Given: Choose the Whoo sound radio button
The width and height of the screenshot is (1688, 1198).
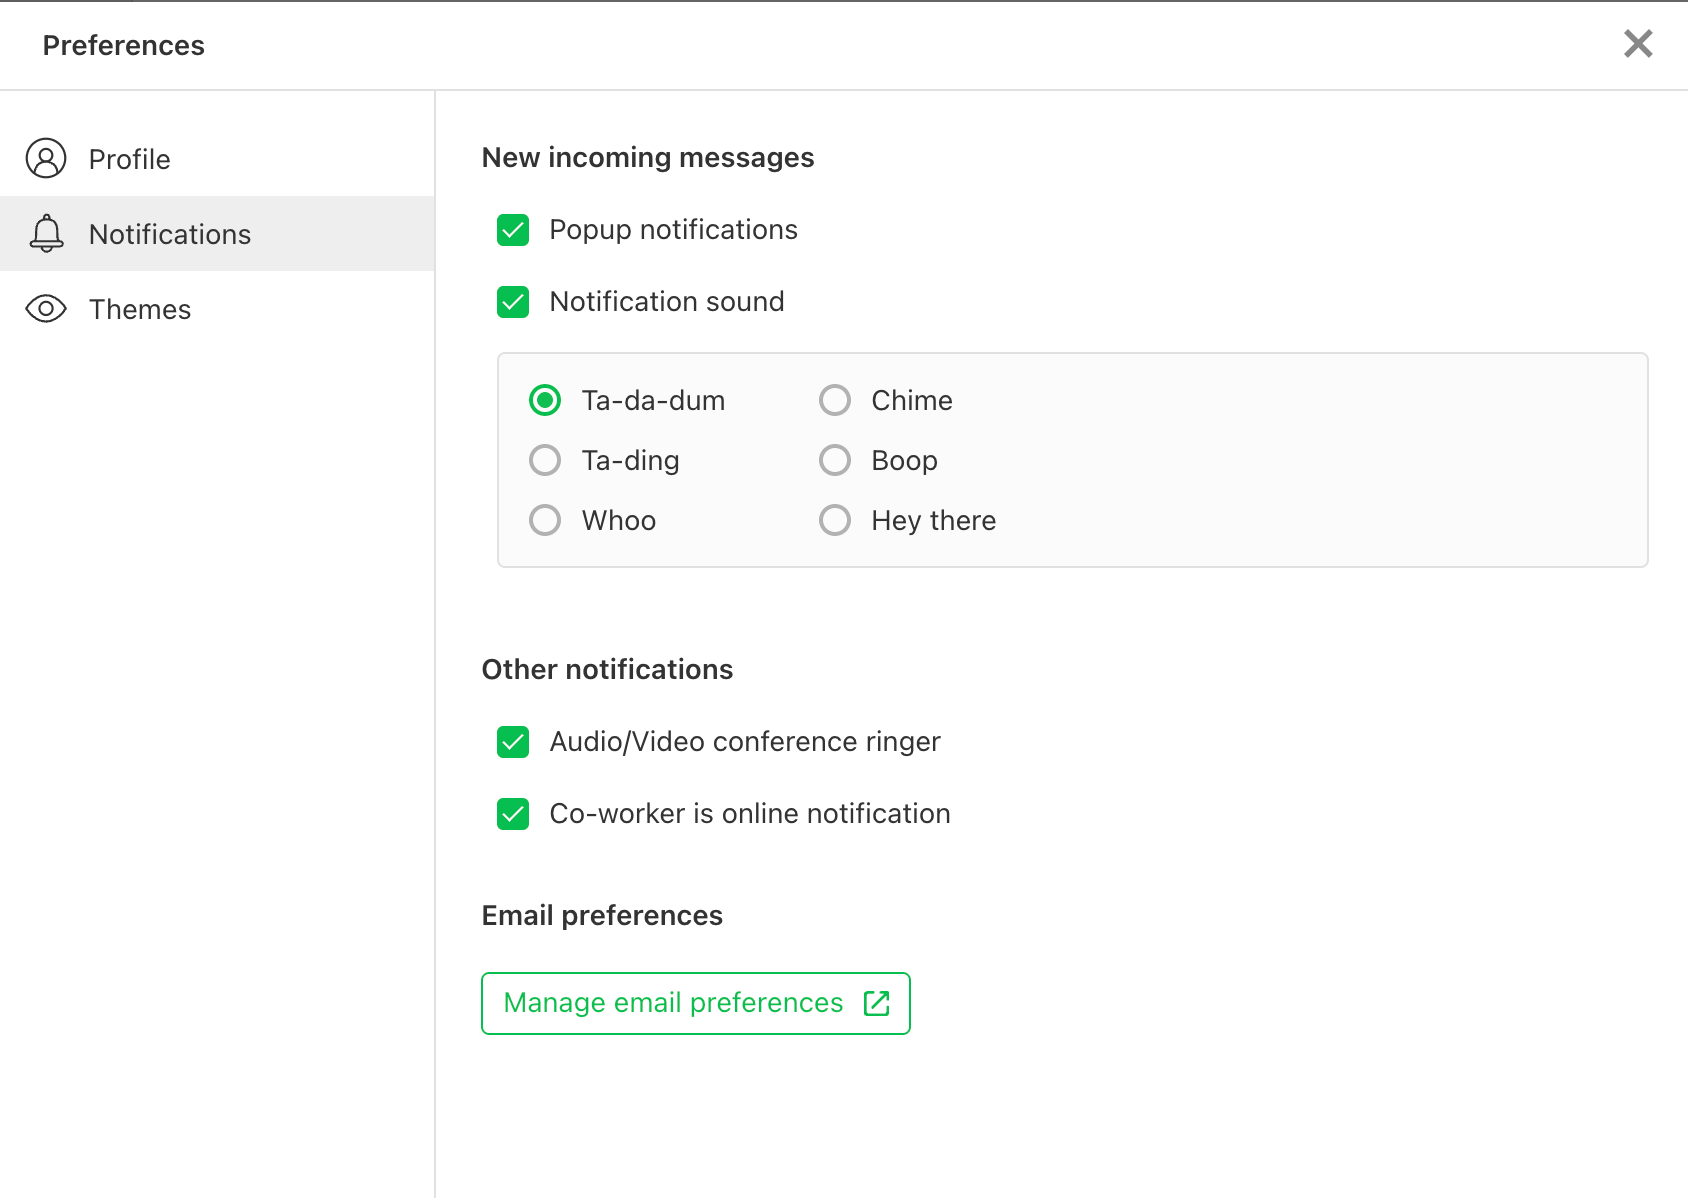Looking at the screenshot, I should (x=545, y=521).
